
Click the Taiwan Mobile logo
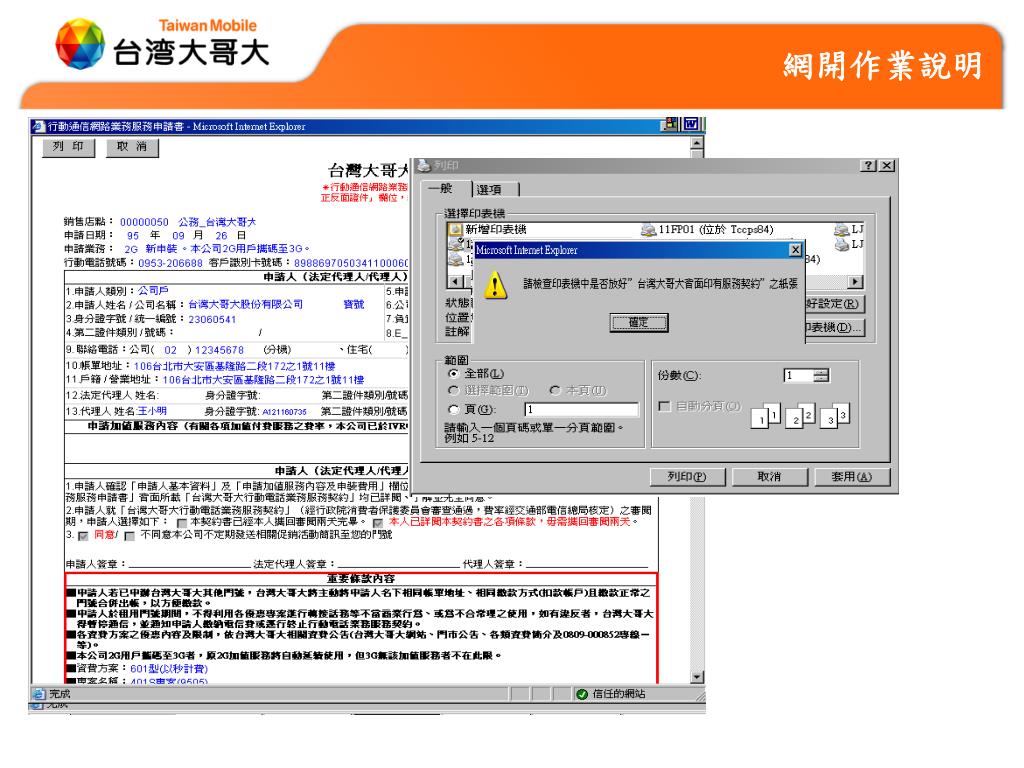(x=163, y=44)
